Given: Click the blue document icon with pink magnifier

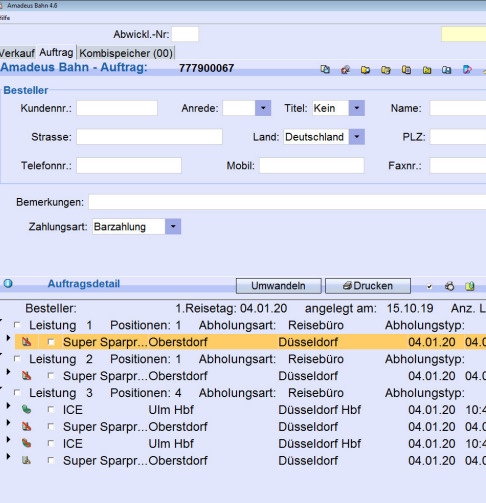Looking at the screenshot, I should coord(467,70).
